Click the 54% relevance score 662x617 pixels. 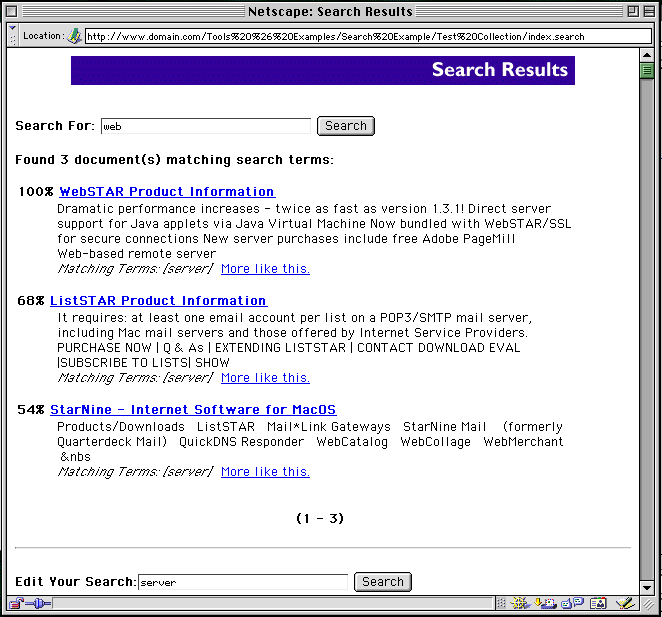(x=31, y=410)
